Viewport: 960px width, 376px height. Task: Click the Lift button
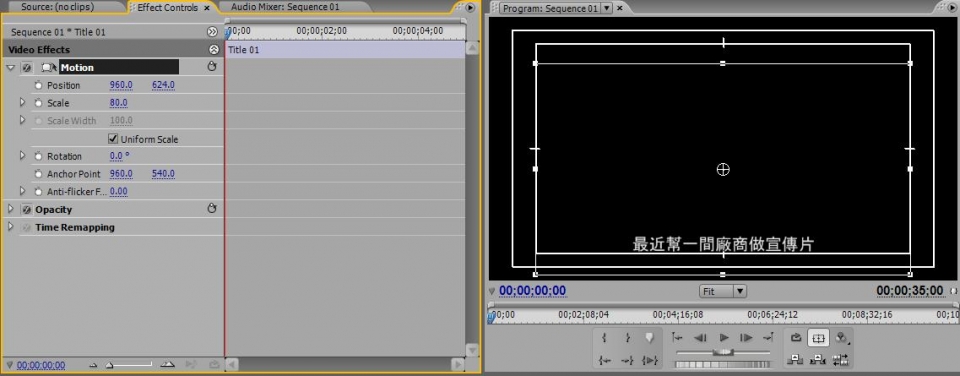[795, 360]
